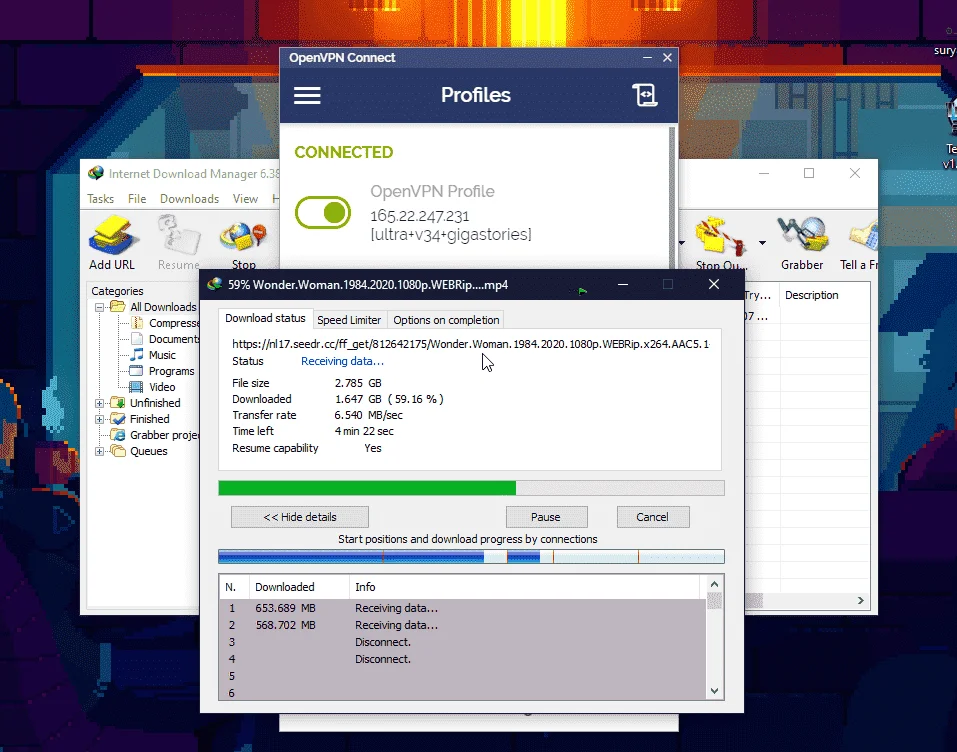Click the CONNECTED status label
The width and height of the screenshot is (957, 752).
344,152
